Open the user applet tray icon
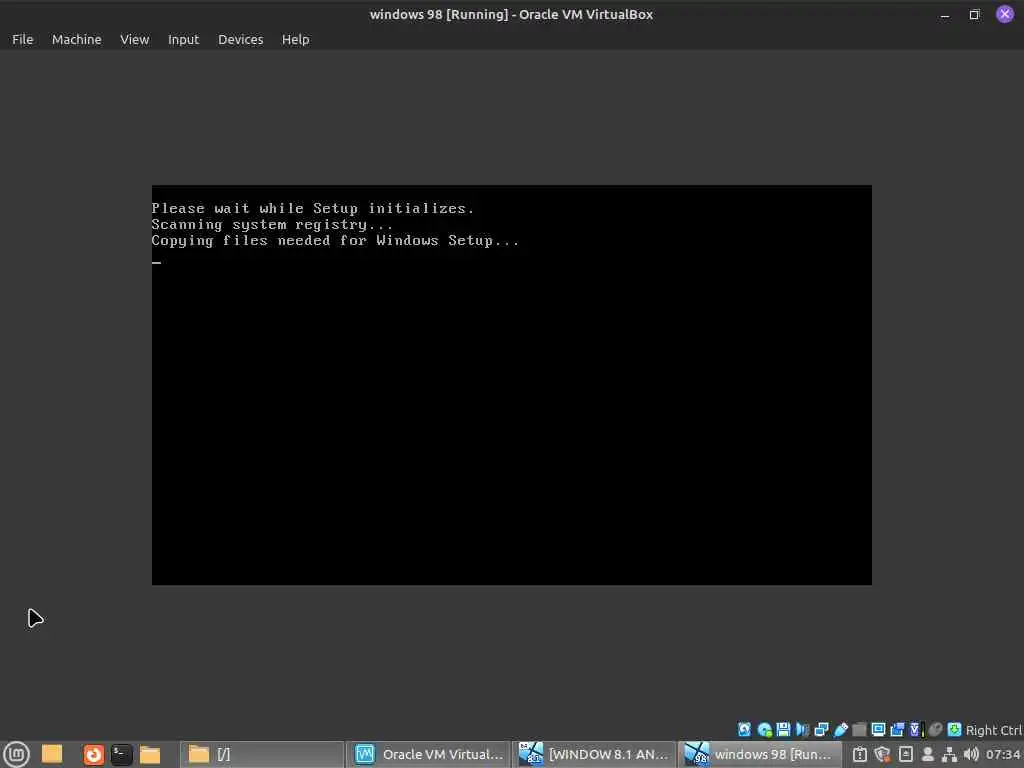 [x=927, y=754]
